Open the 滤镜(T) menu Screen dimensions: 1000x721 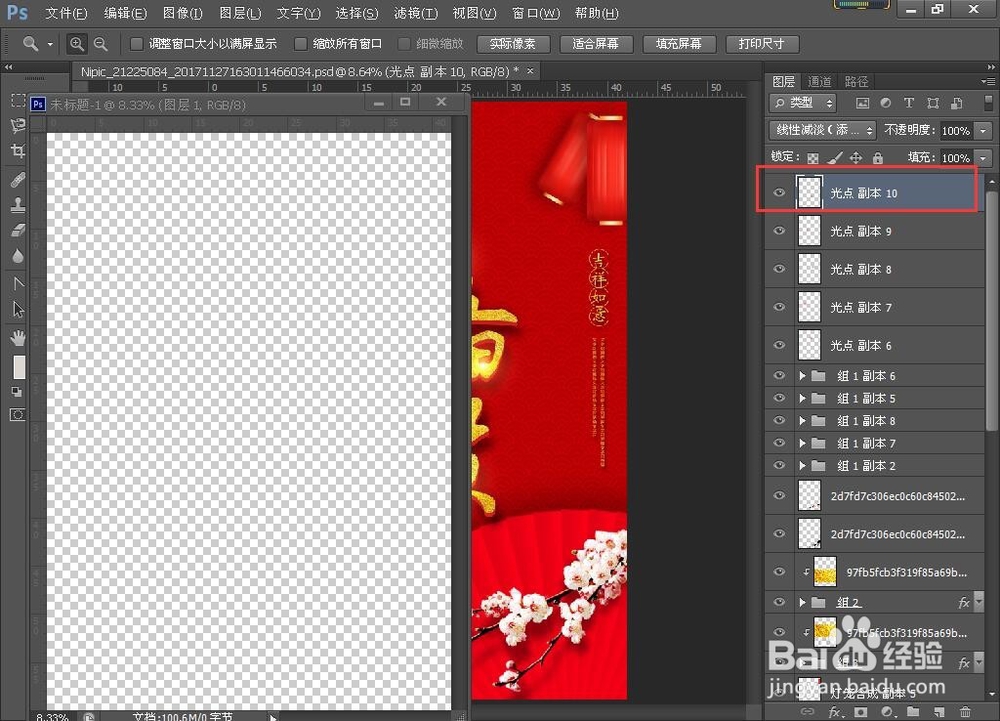[415, 13]
